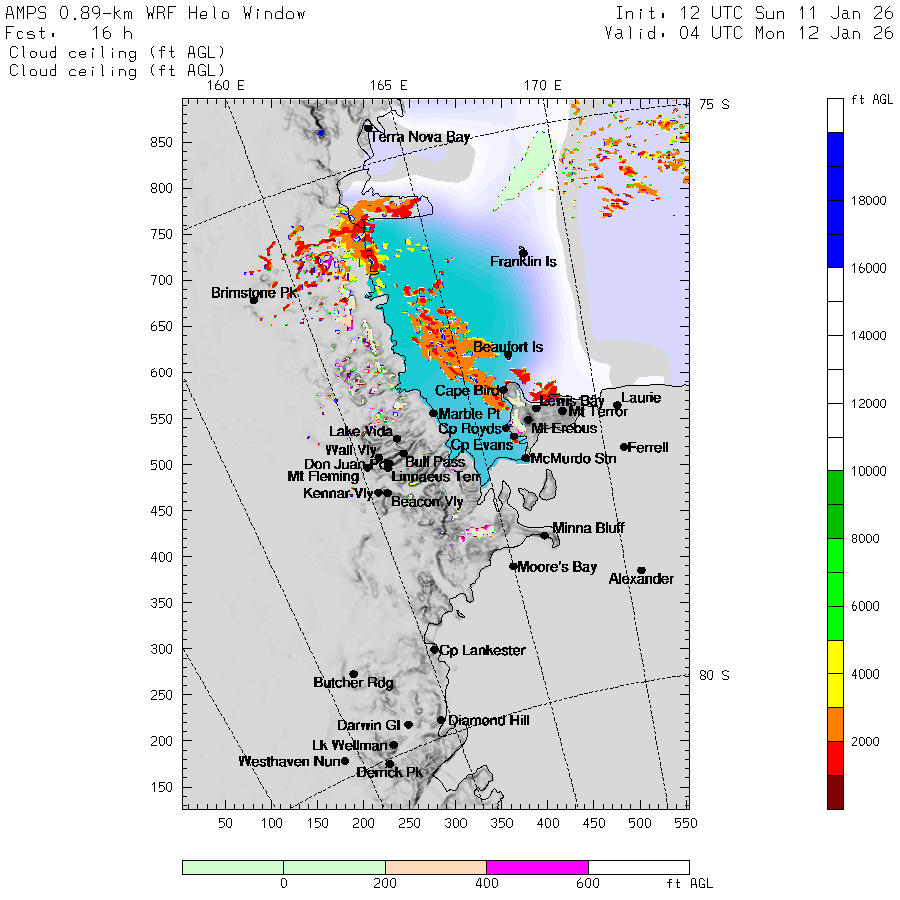
Task: Click the Butcher Rdg marker dot
Action: tap(354, 674)
